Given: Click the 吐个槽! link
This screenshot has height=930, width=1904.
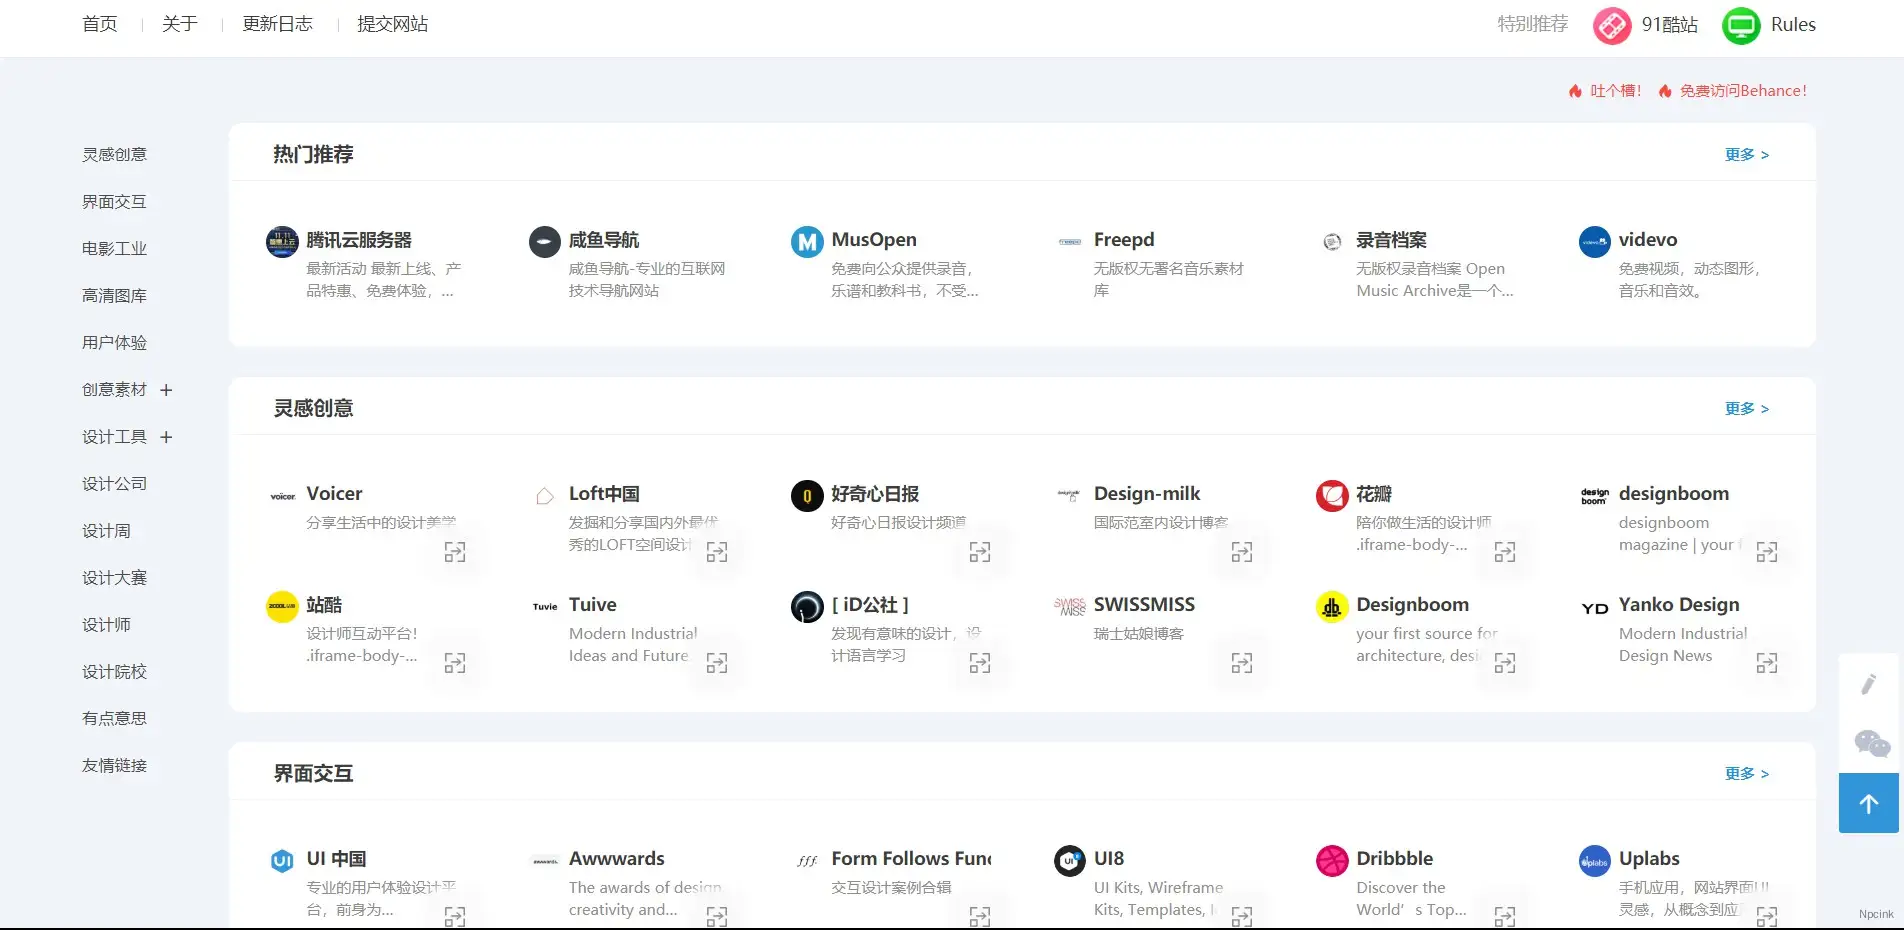Looking at the screenshot, I should (1615, 91).
